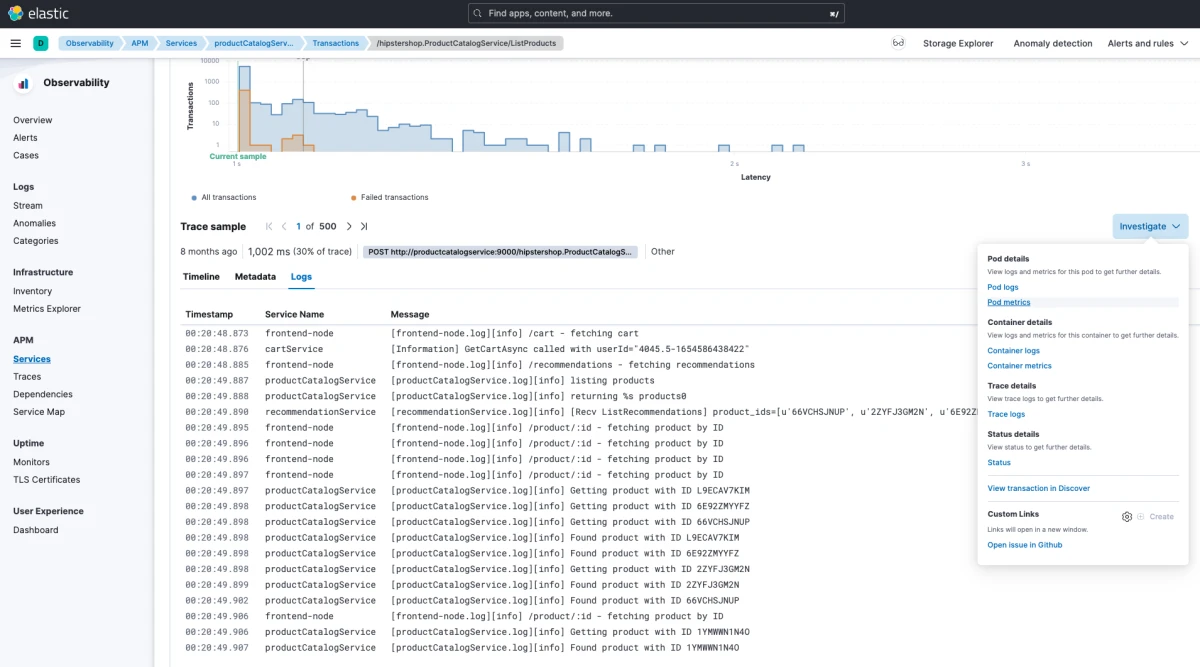Open TLS Certificates
1200x667 pixels.
click(x=46, y=479)
